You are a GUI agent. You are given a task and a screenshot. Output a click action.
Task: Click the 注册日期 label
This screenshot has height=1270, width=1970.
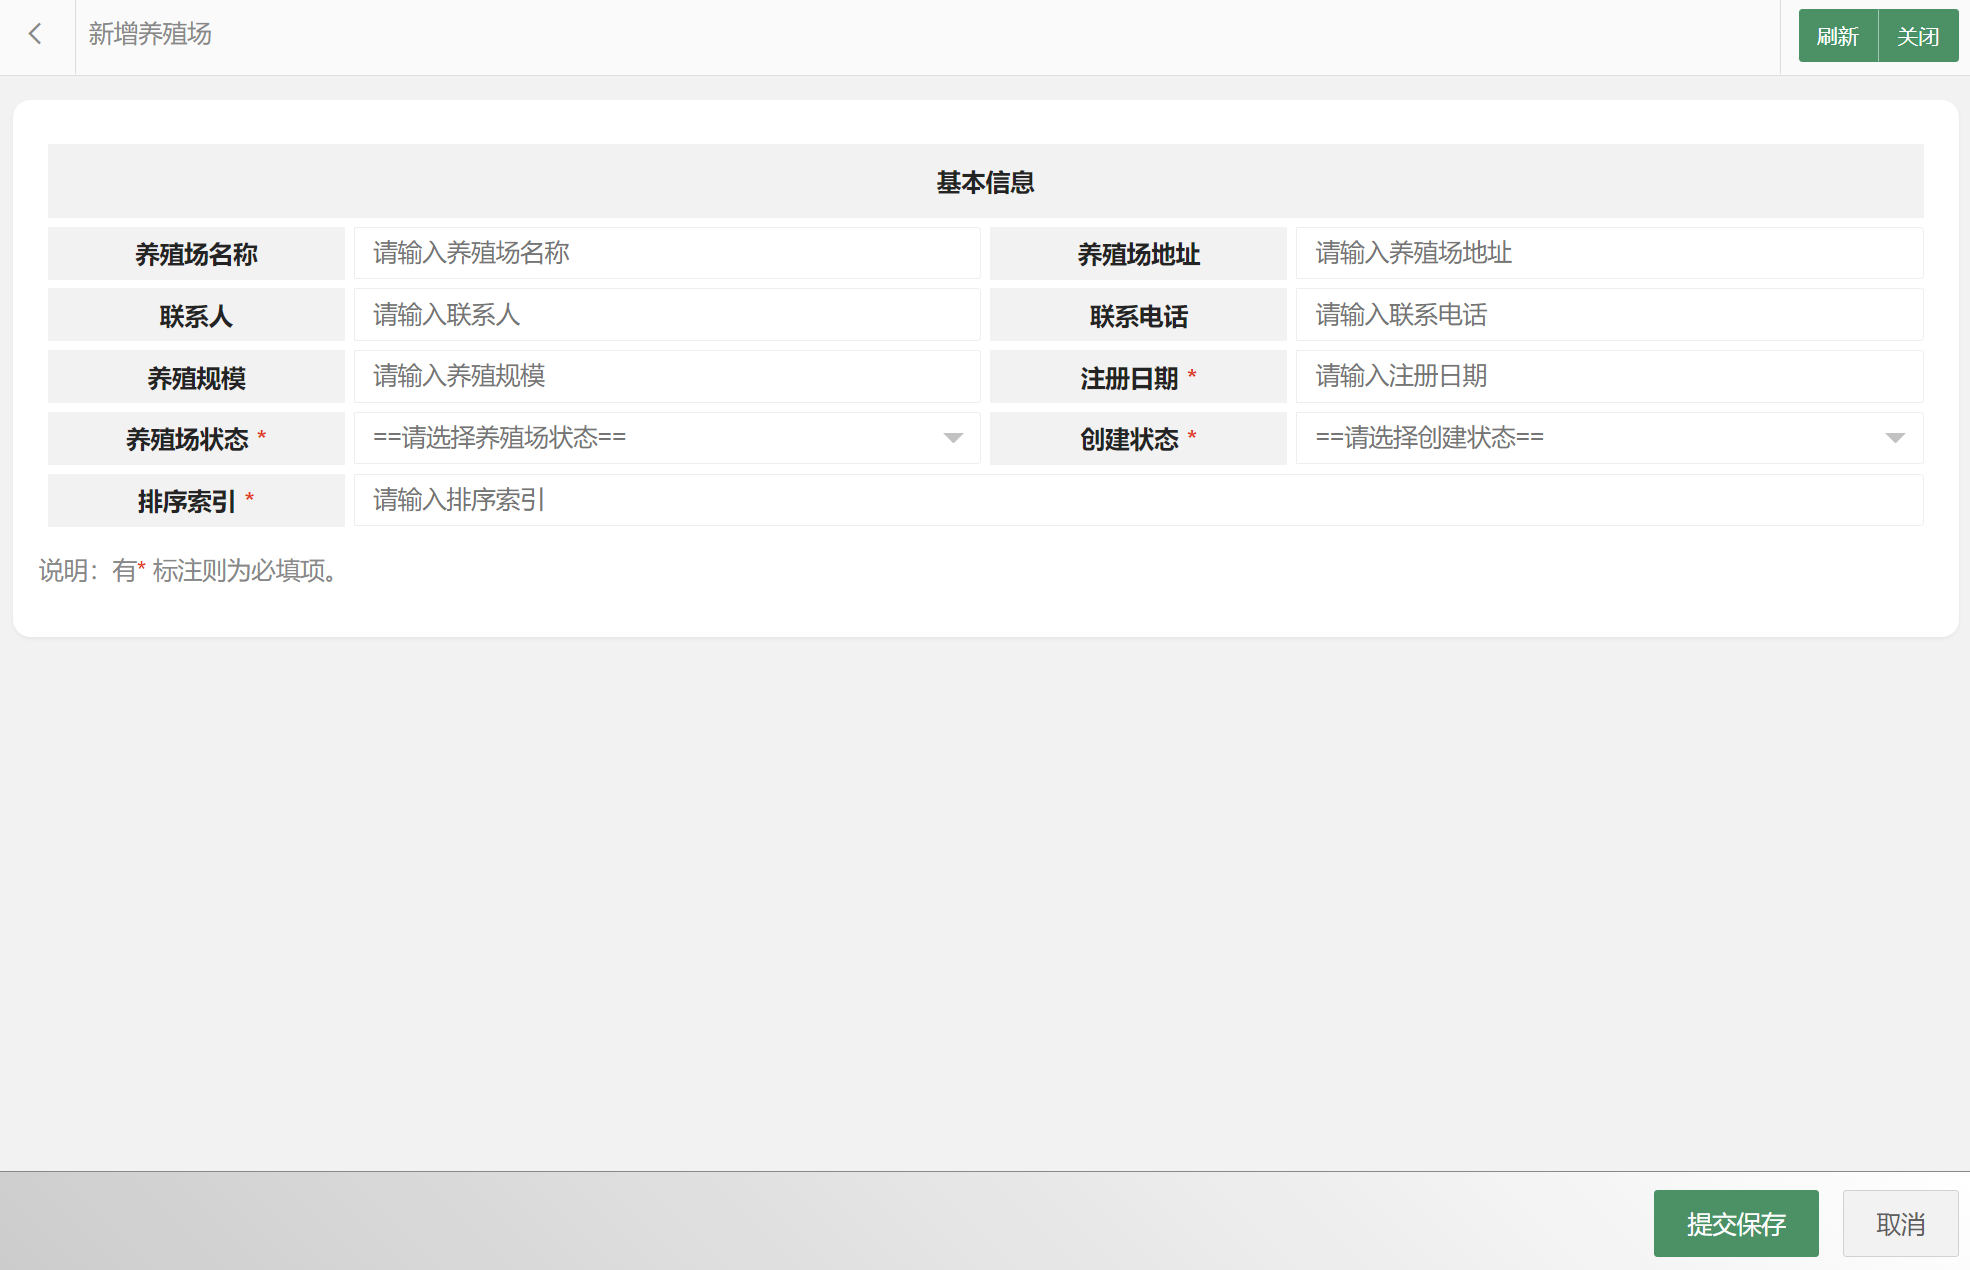click(x=1138, y=378)
